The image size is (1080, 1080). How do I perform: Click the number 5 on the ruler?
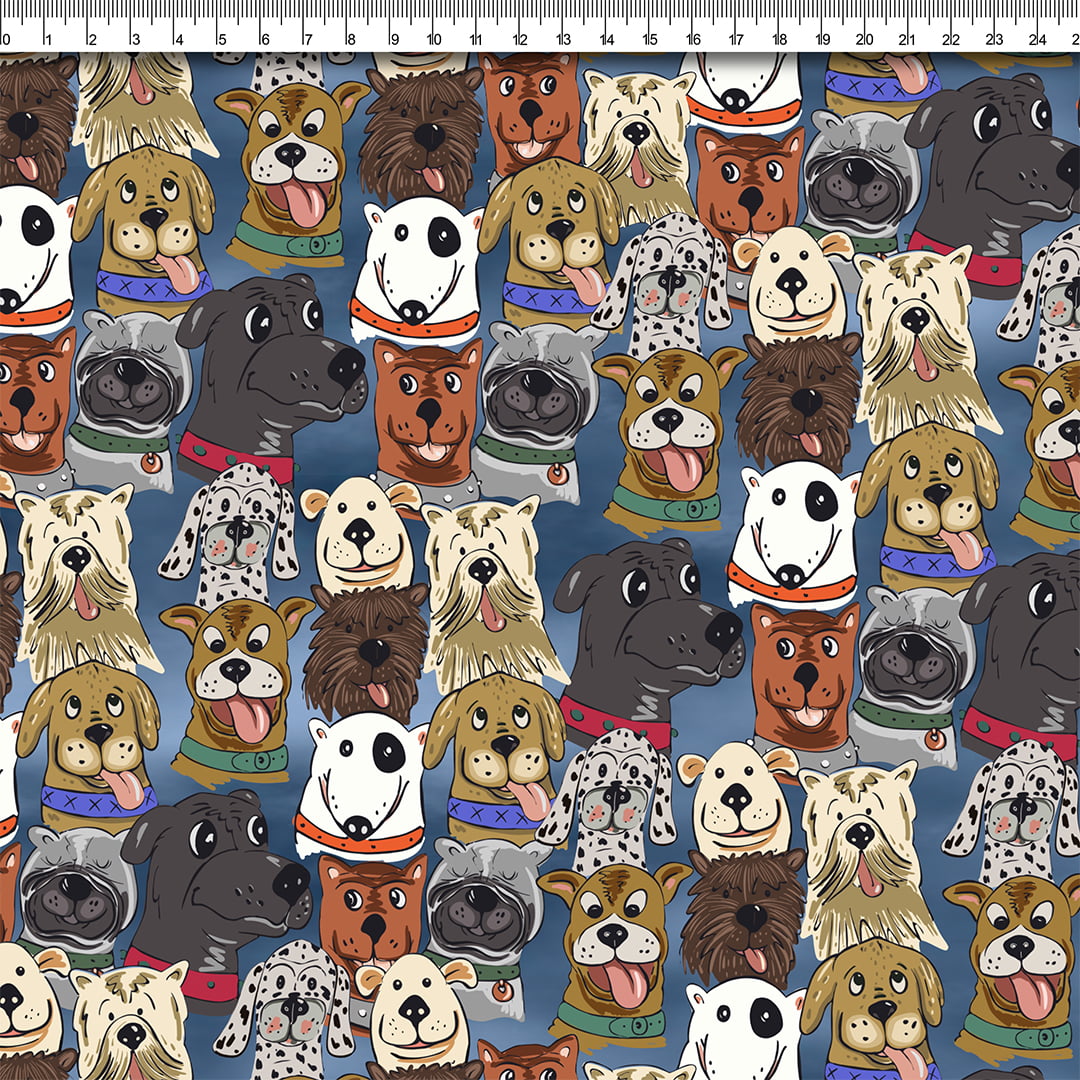pyautogui.click(x=221, y=39)
